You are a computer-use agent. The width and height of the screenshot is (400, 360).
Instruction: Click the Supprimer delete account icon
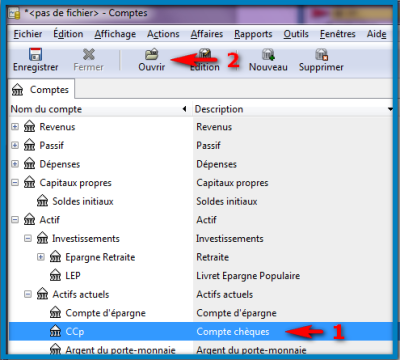point(321,54)
